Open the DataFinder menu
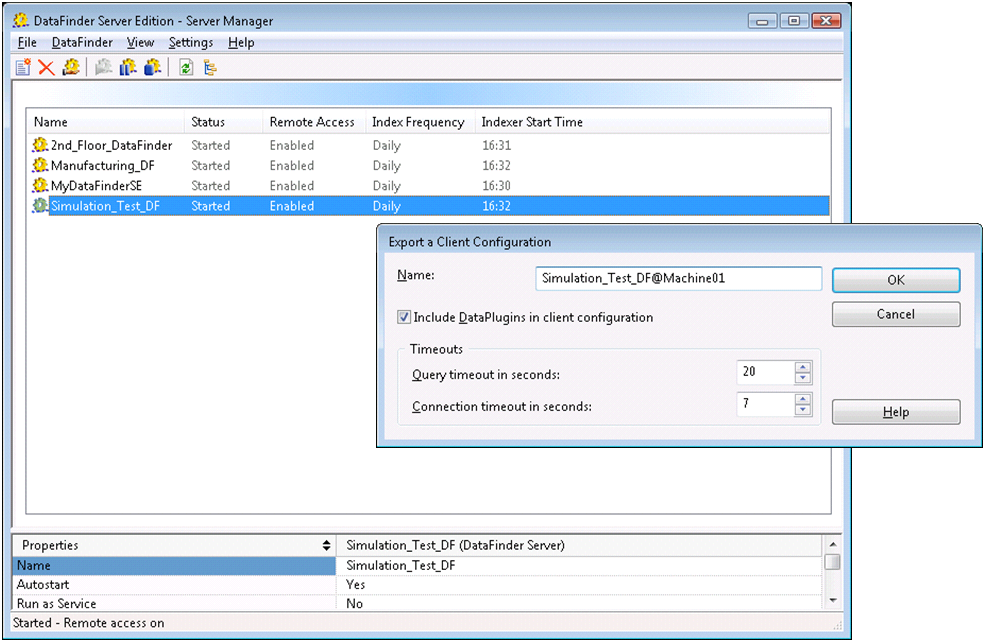This screenshot has height=641, width=985. [82, 42]
